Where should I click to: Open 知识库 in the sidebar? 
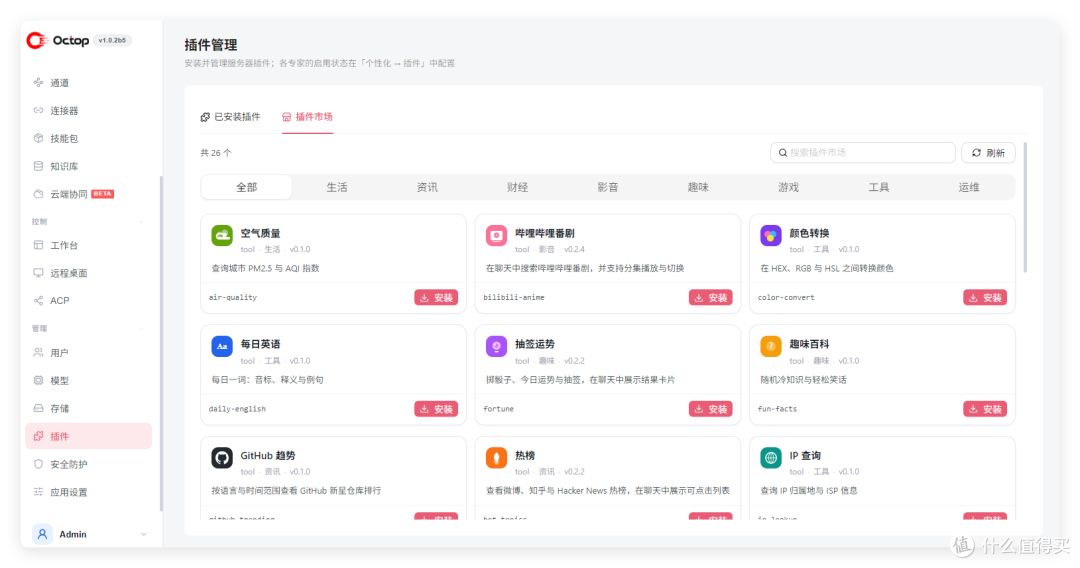coord(88,166)
